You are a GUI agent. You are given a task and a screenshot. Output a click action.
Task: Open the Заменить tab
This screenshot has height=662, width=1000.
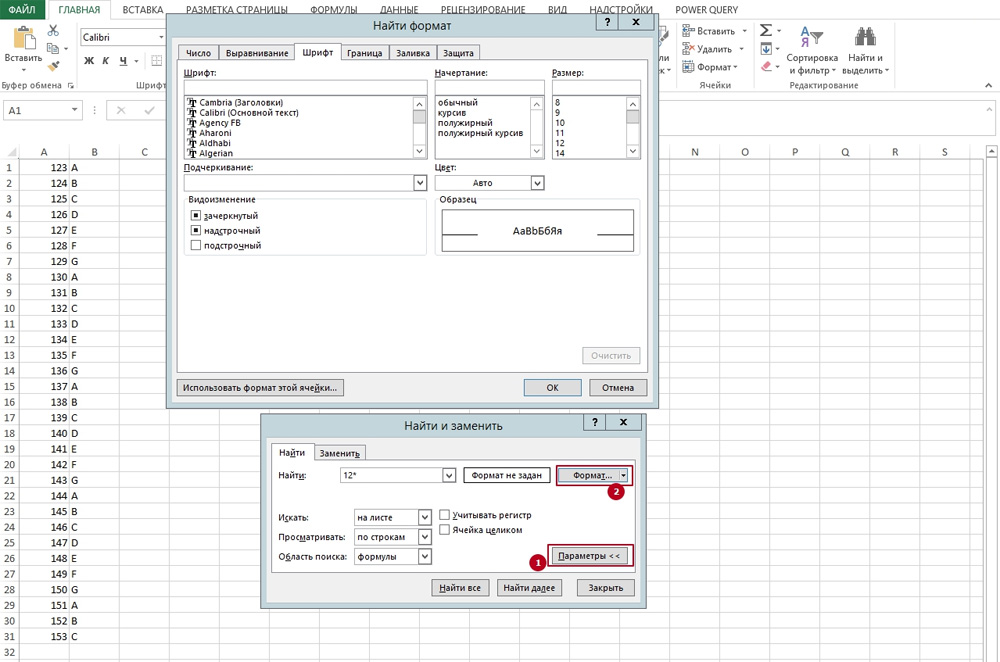click(340, 453)
